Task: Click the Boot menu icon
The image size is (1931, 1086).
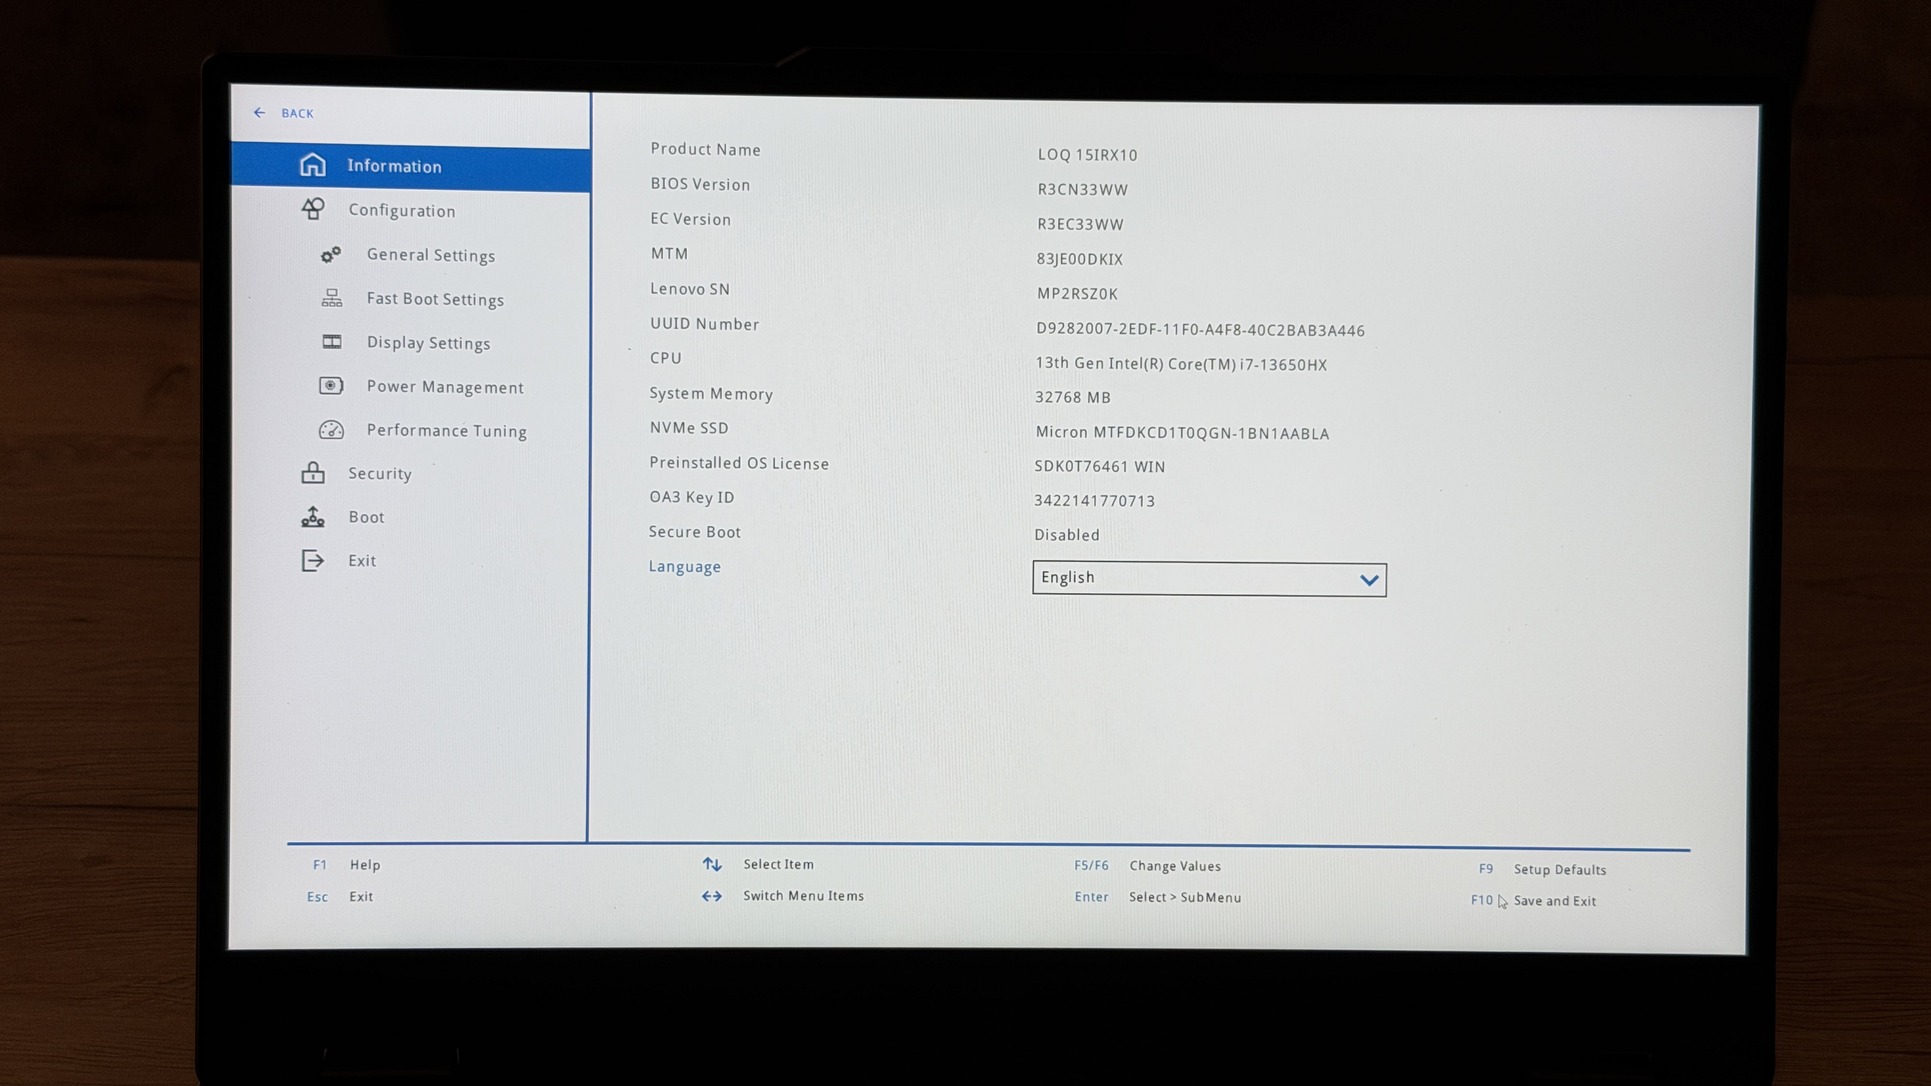Action: click(x=313, y=517)
